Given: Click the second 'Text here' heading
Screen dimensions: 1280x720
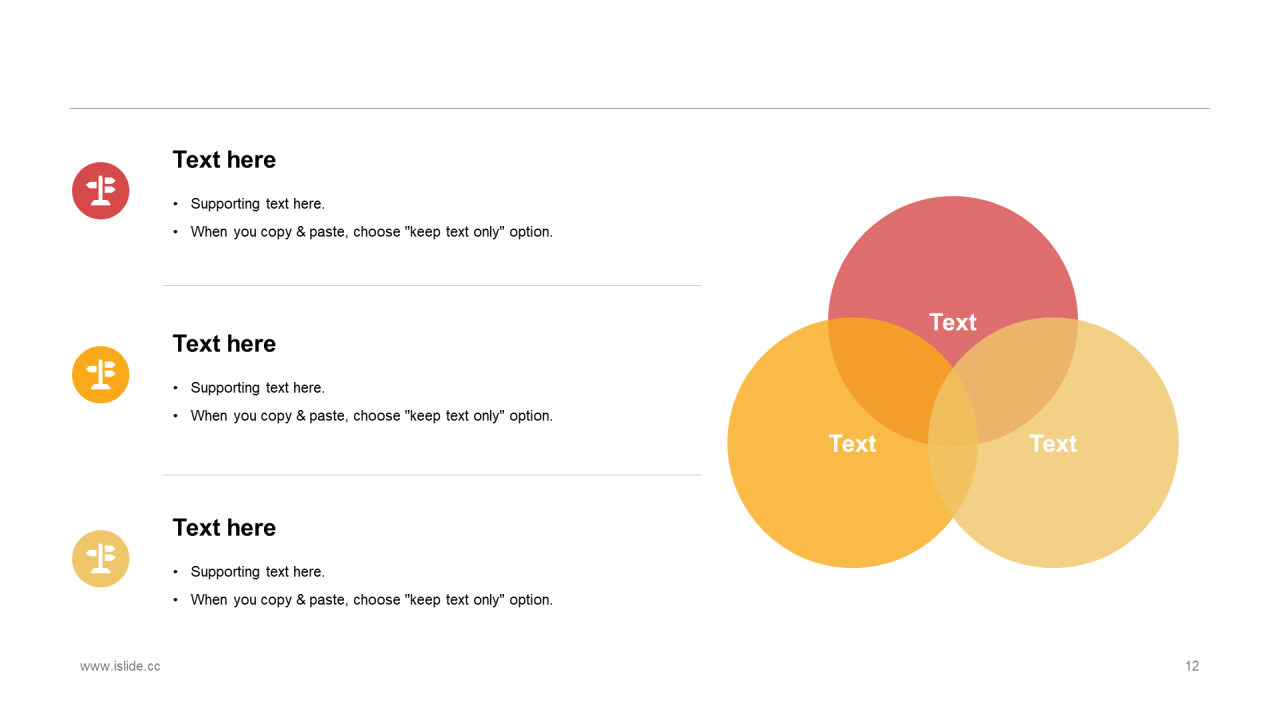Looking at the screenshot, I should click(224, 344).
